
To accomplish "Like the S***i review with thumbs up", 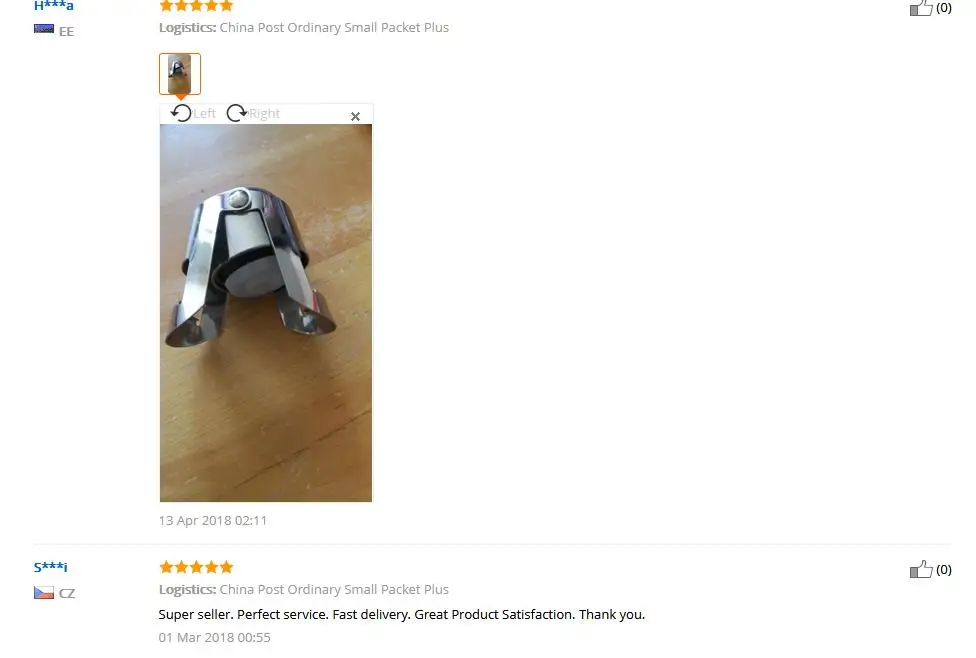I will (x=921, y=569).
